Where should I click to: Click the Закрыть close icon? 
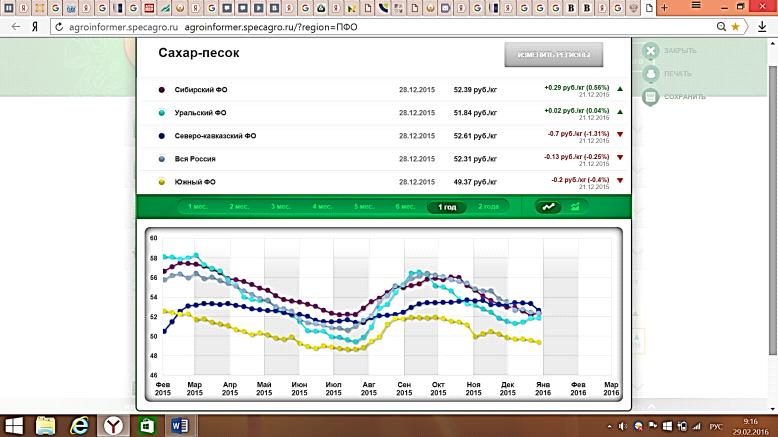[x=651, y=50]
